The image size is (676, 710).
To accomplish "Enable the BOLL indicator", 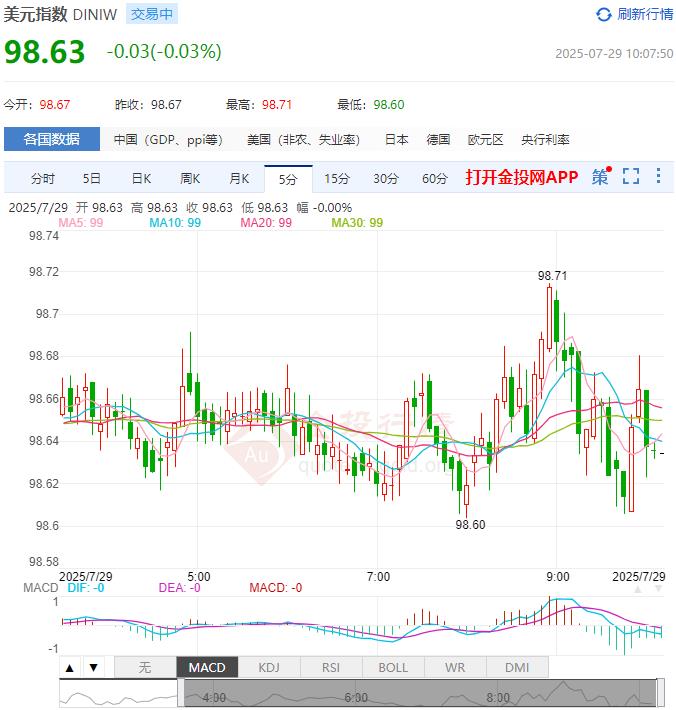I will point(393,667).
